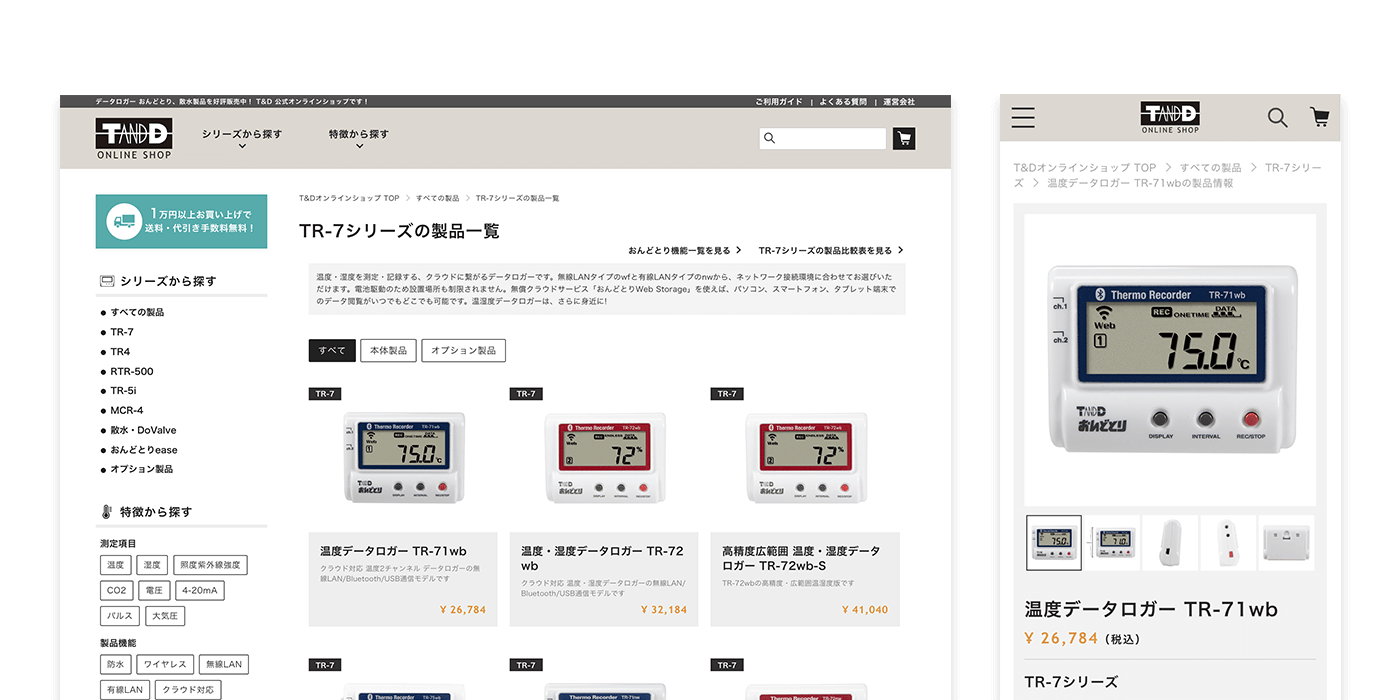Click TR-7シリーズ breadcrumb in mobile view

1168,175
